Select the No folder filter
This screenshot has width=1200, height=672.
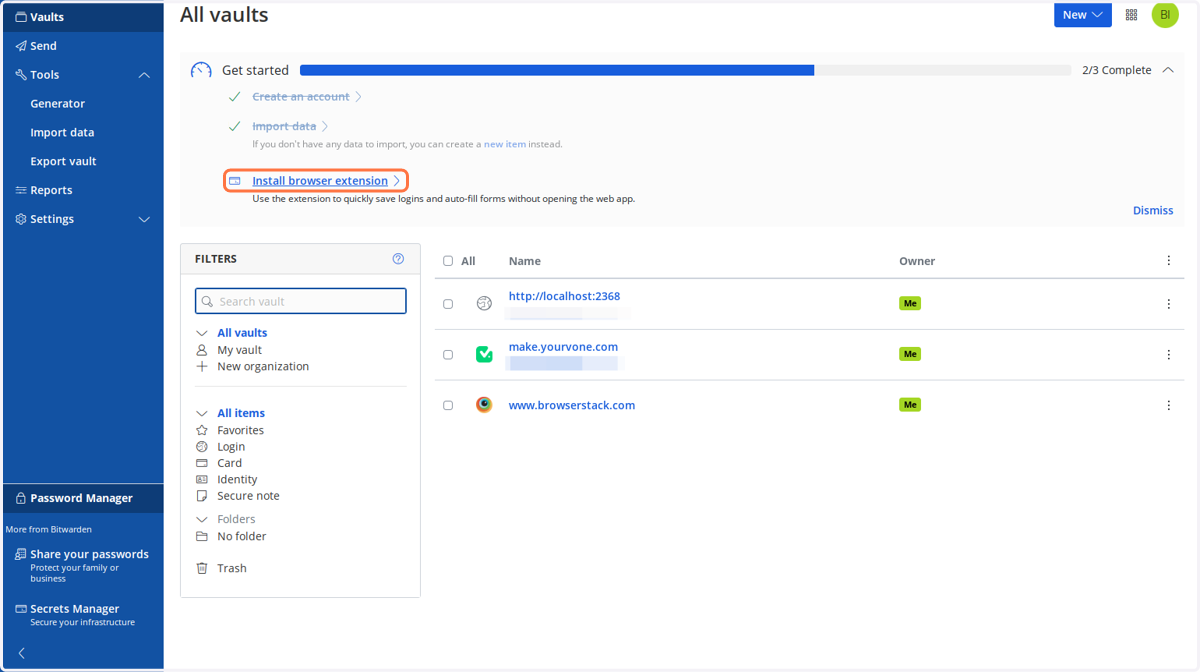click(242, 536)
